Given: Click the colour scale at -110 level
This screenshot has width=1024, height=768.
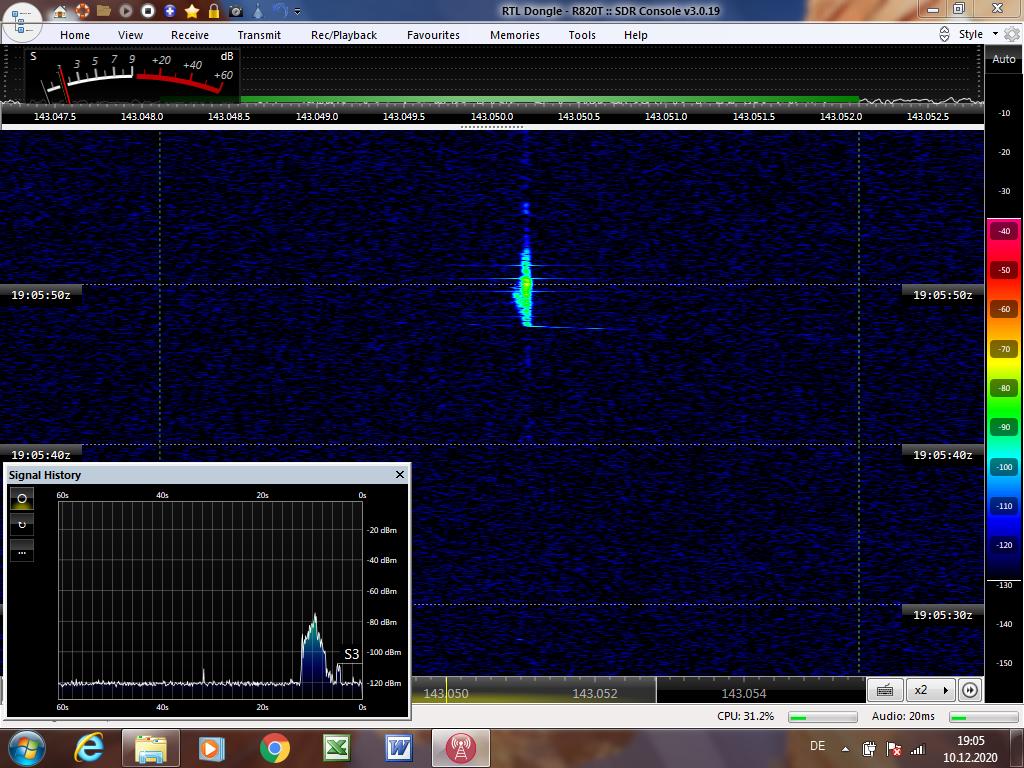Looking at the screenshot, I should 1004,505.
